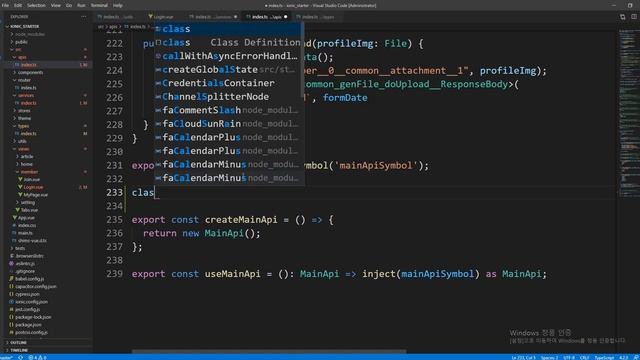Open the Run menu
Screen dimensions: 640x360
coord(81,5)
